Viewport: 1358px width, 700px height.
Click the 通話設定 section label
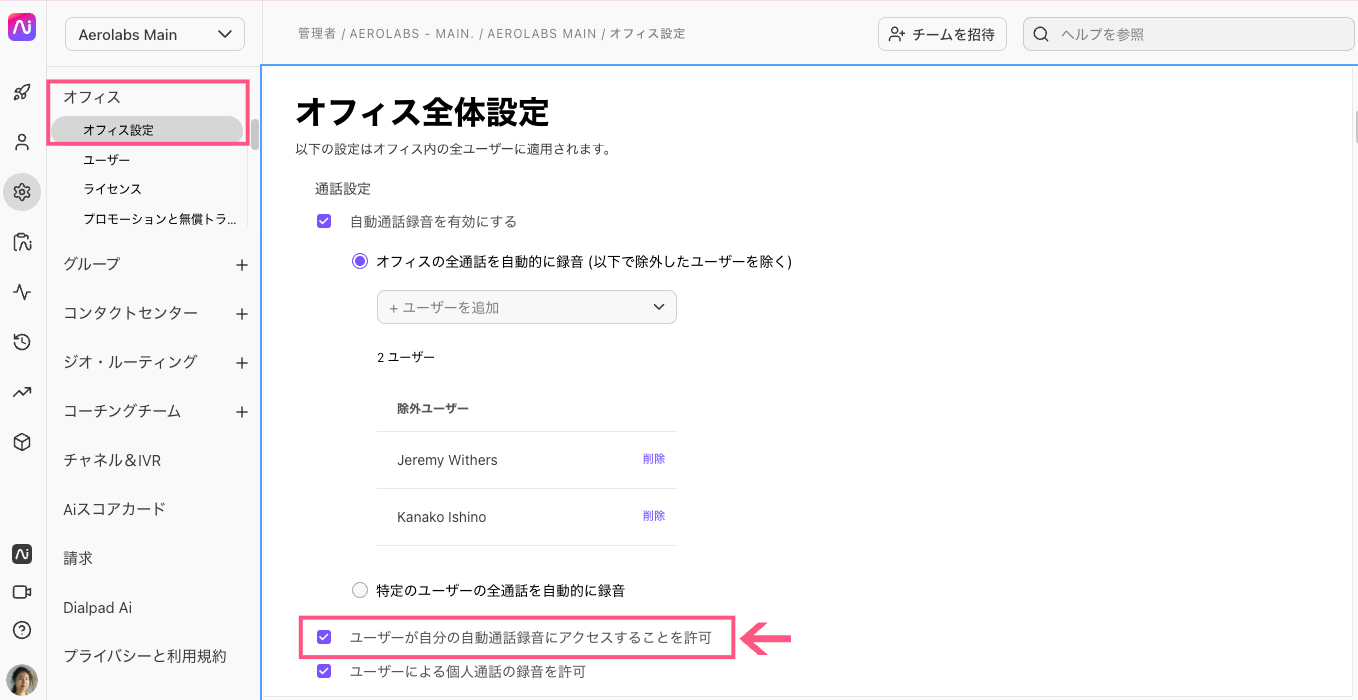pyautogui.click(x=343, y=188)
